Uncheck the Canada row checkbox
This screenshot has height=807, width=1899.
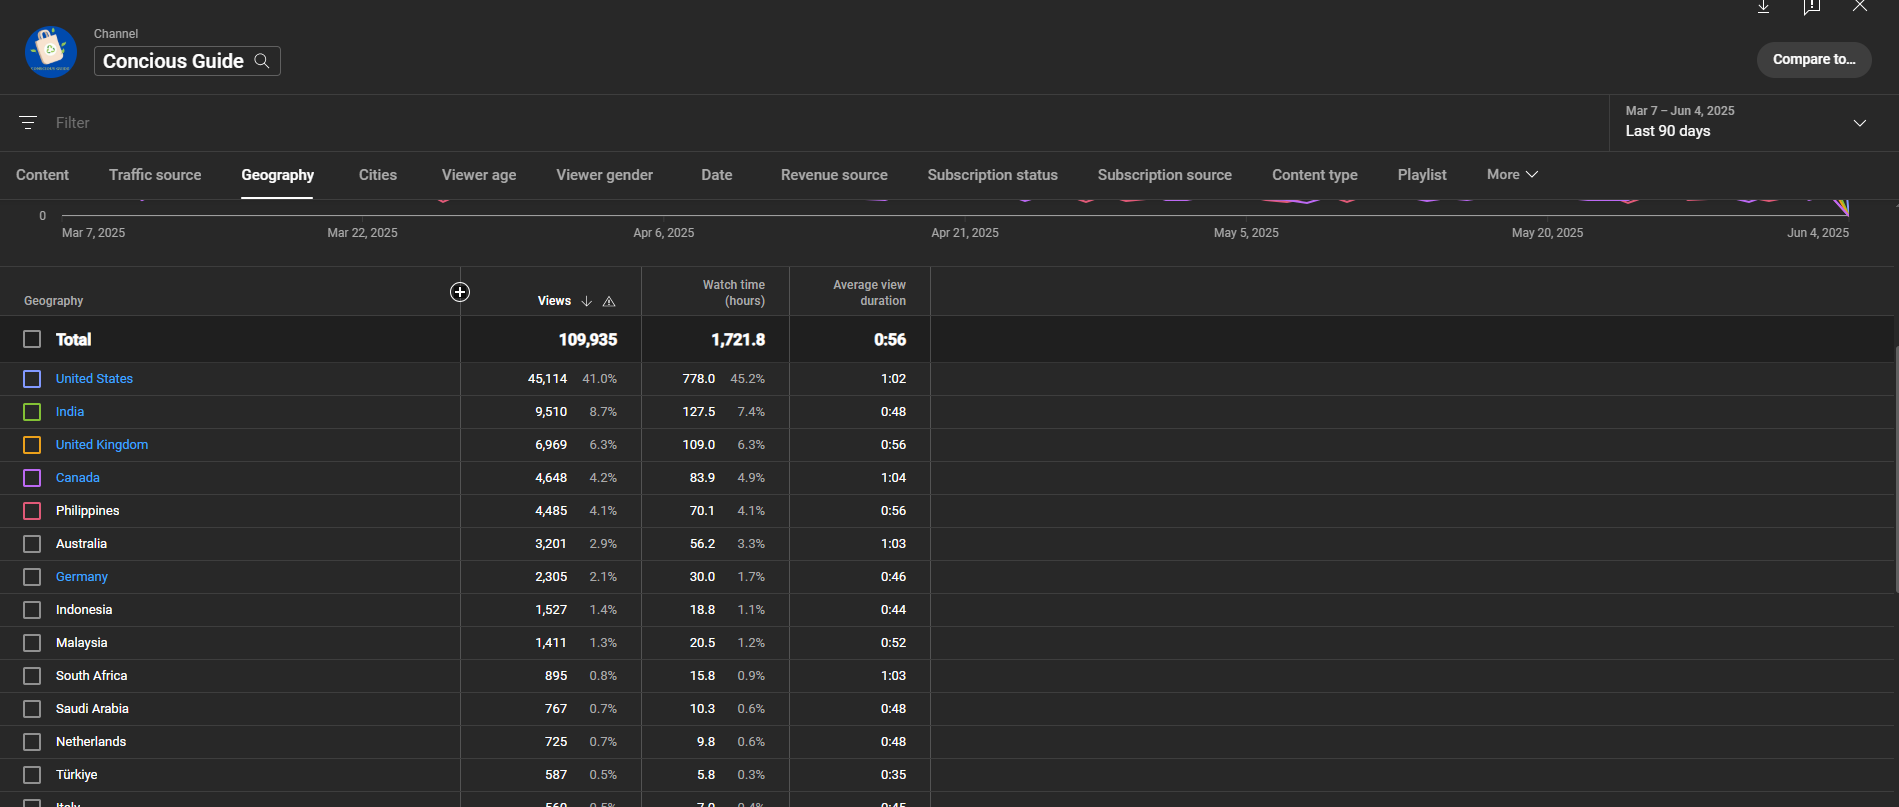click(32, 478)
